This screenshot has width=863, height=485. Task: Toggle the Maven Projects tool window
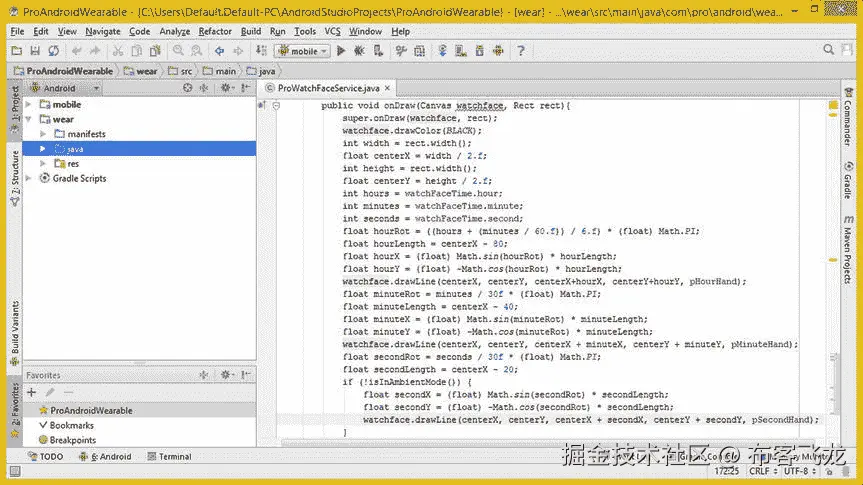[848, 249]
